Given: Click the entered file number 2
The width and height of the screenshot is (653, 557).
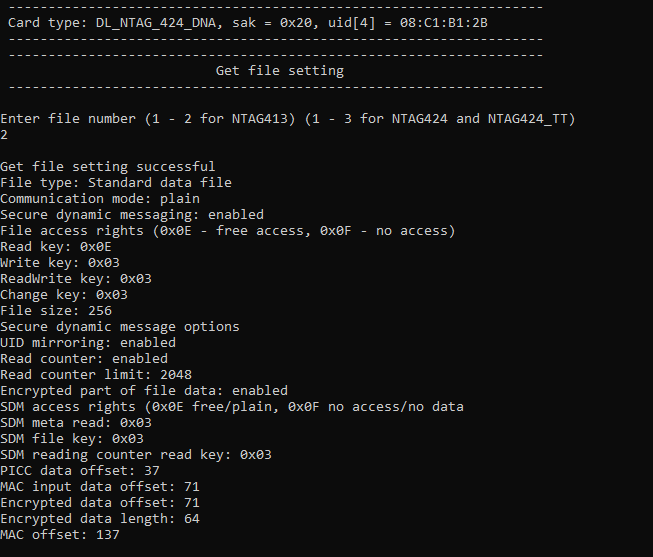Looking at the screenshot, I should point(4,135).
